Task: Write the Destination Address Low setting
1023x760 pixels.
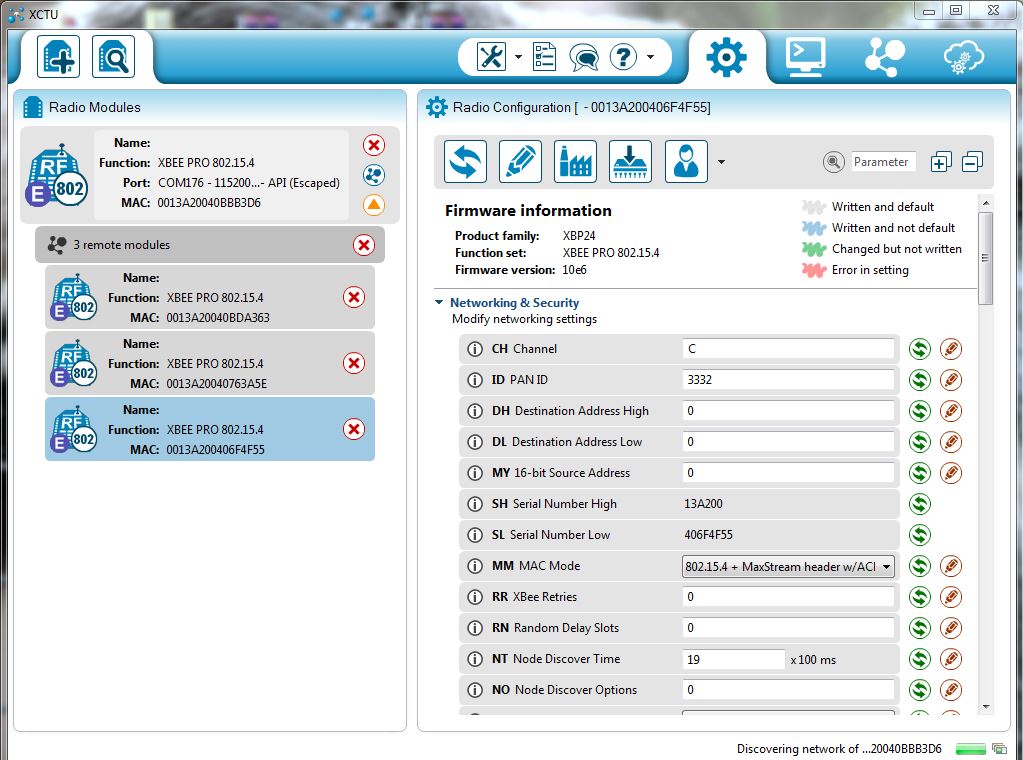Action: (x=951, y=442)
